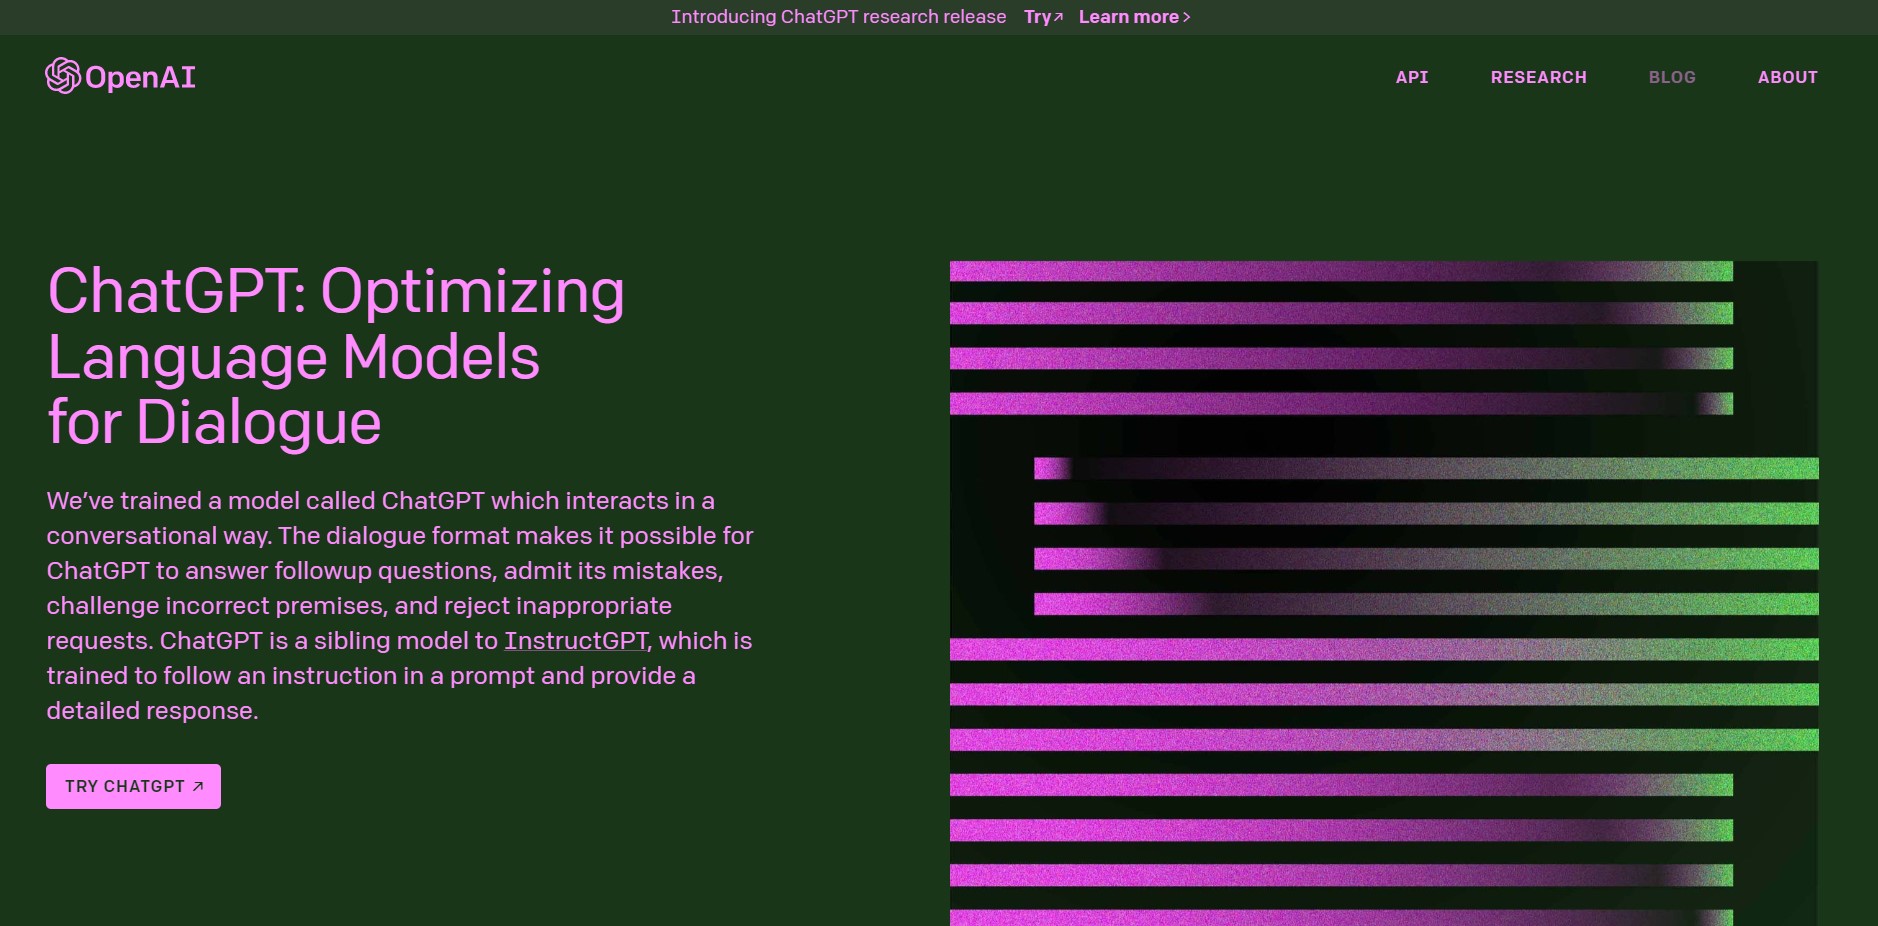Click the Try link in top banner
Viewport: 1878px width, 926px height.
[x=1037, y=17]
